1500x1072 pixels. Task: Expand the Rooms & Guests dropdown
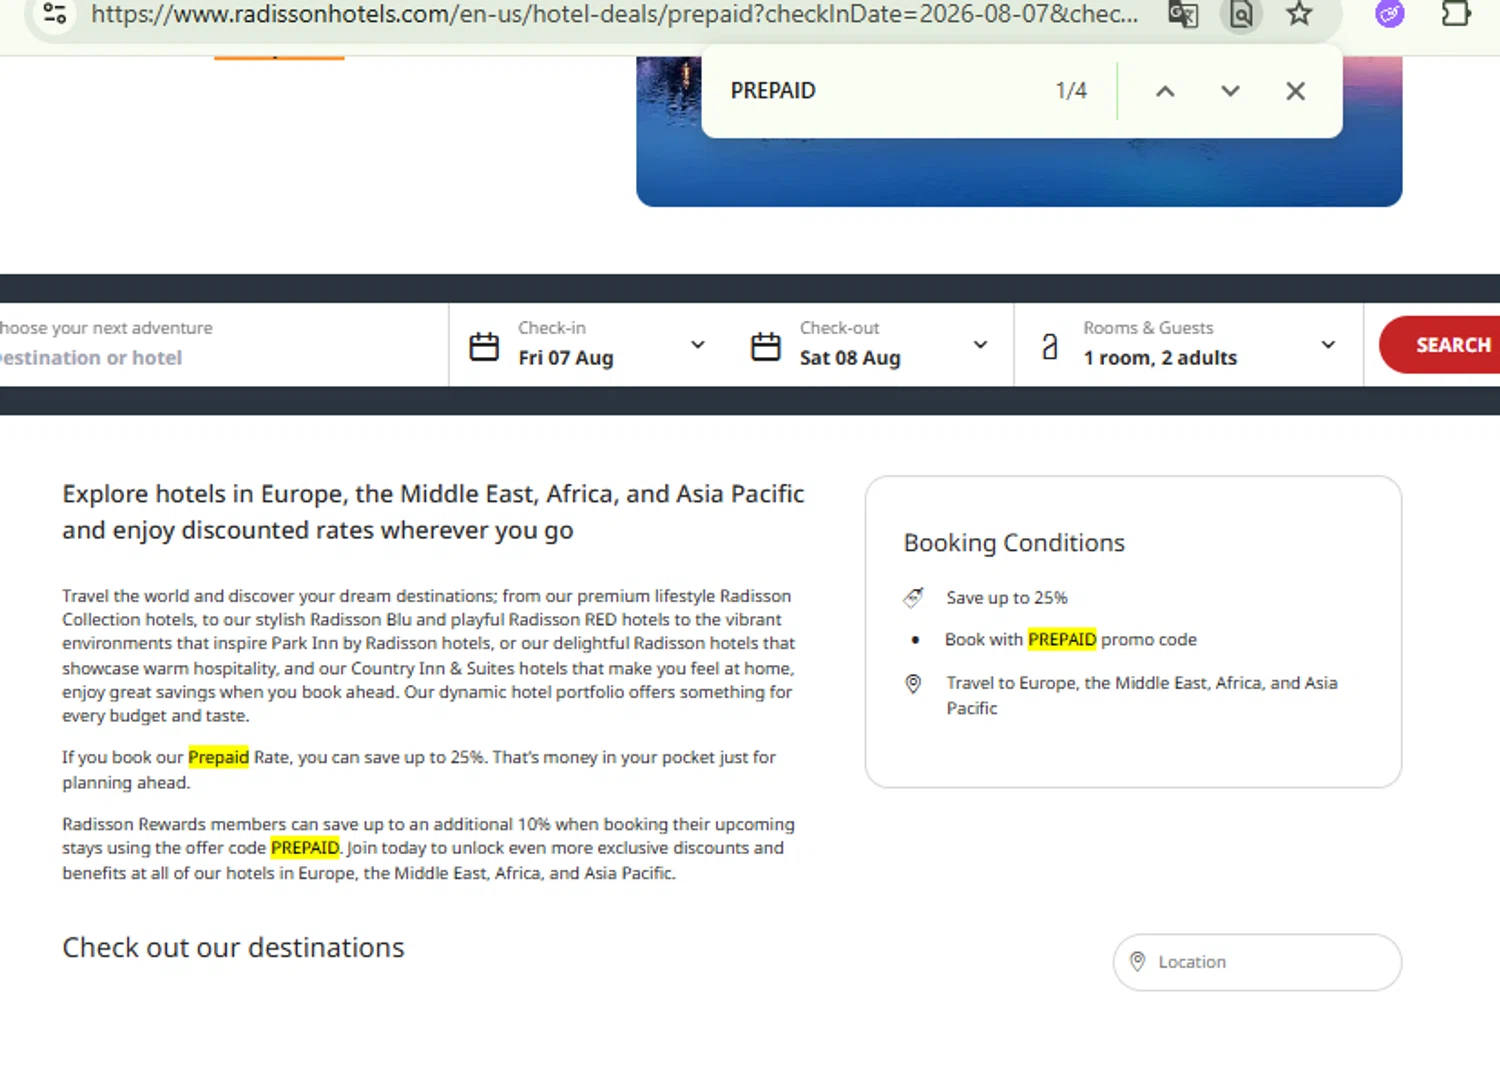click(1328, 345)
